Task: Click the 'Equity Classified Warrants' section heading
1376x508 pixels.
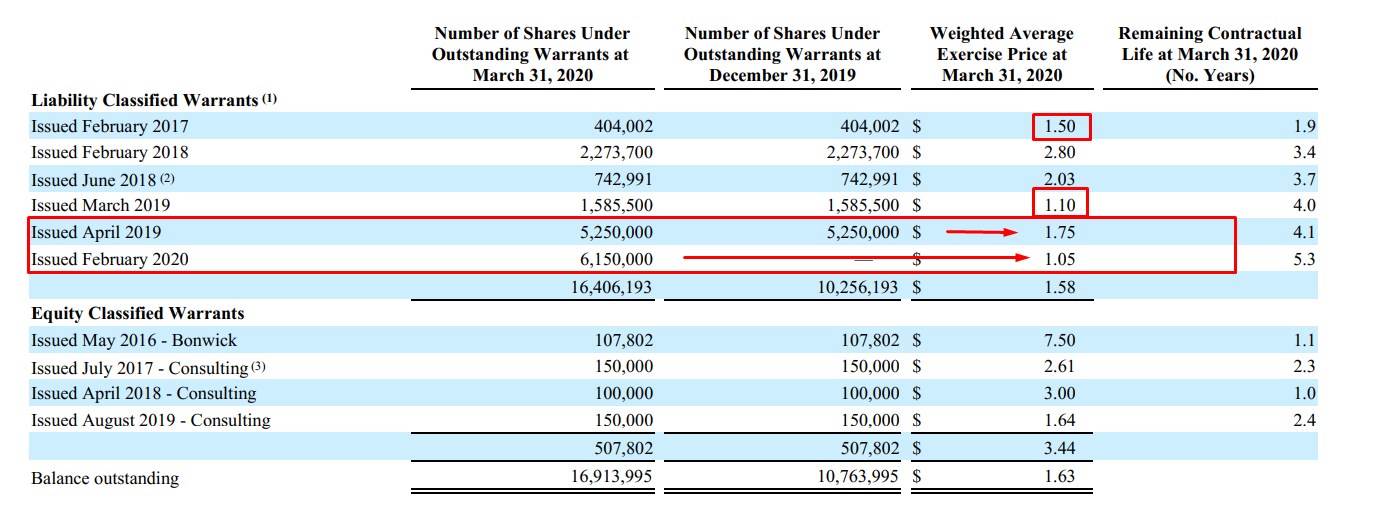Action: (x=137, y=313)
